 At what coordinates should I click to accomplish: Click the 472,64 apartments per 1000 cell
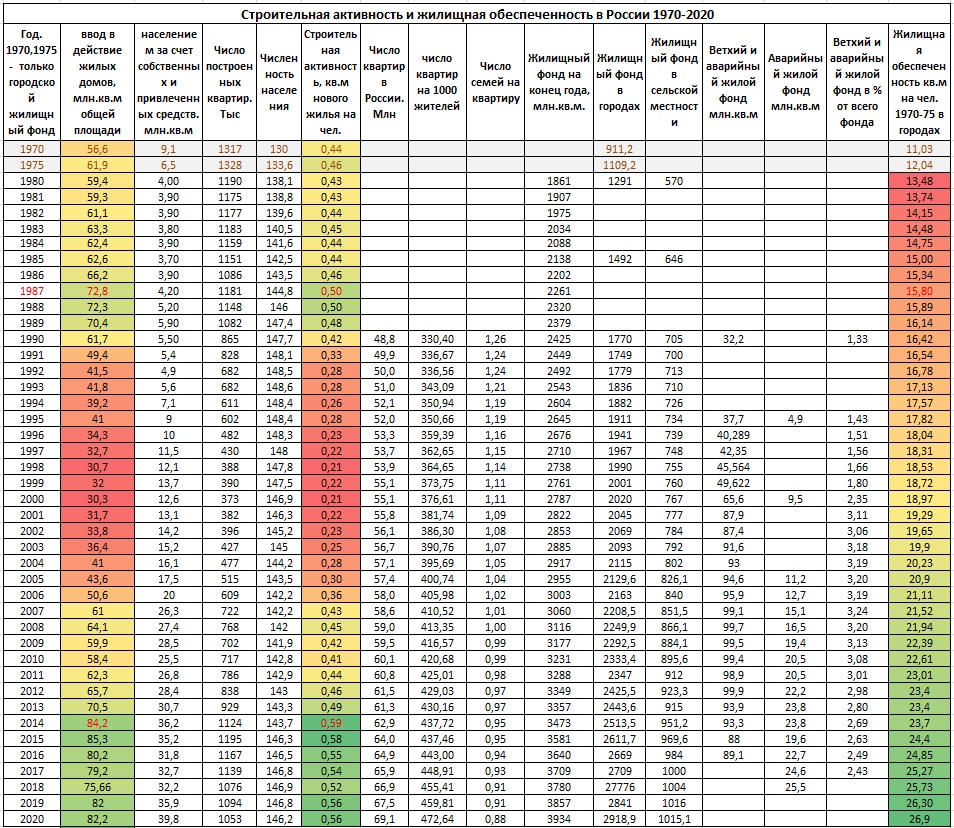439,818
